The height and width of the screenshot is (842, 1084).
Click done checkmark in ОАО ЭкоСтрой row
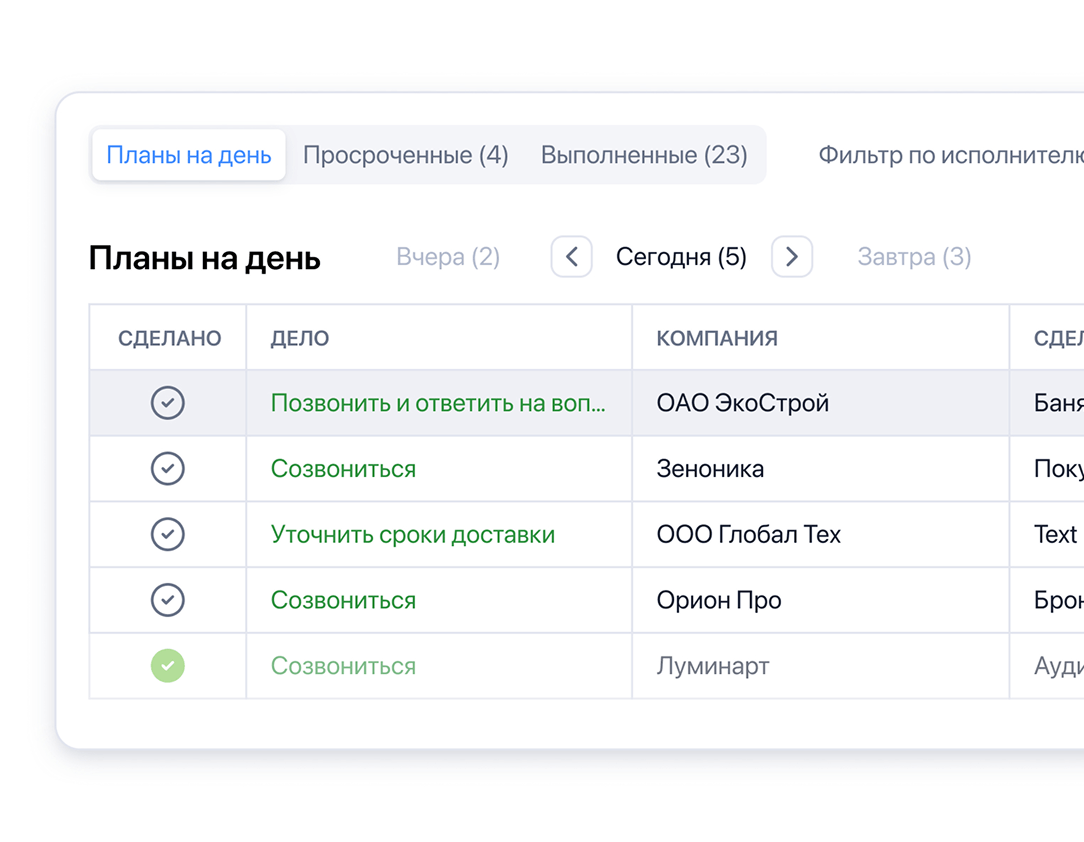coord(168,402)
